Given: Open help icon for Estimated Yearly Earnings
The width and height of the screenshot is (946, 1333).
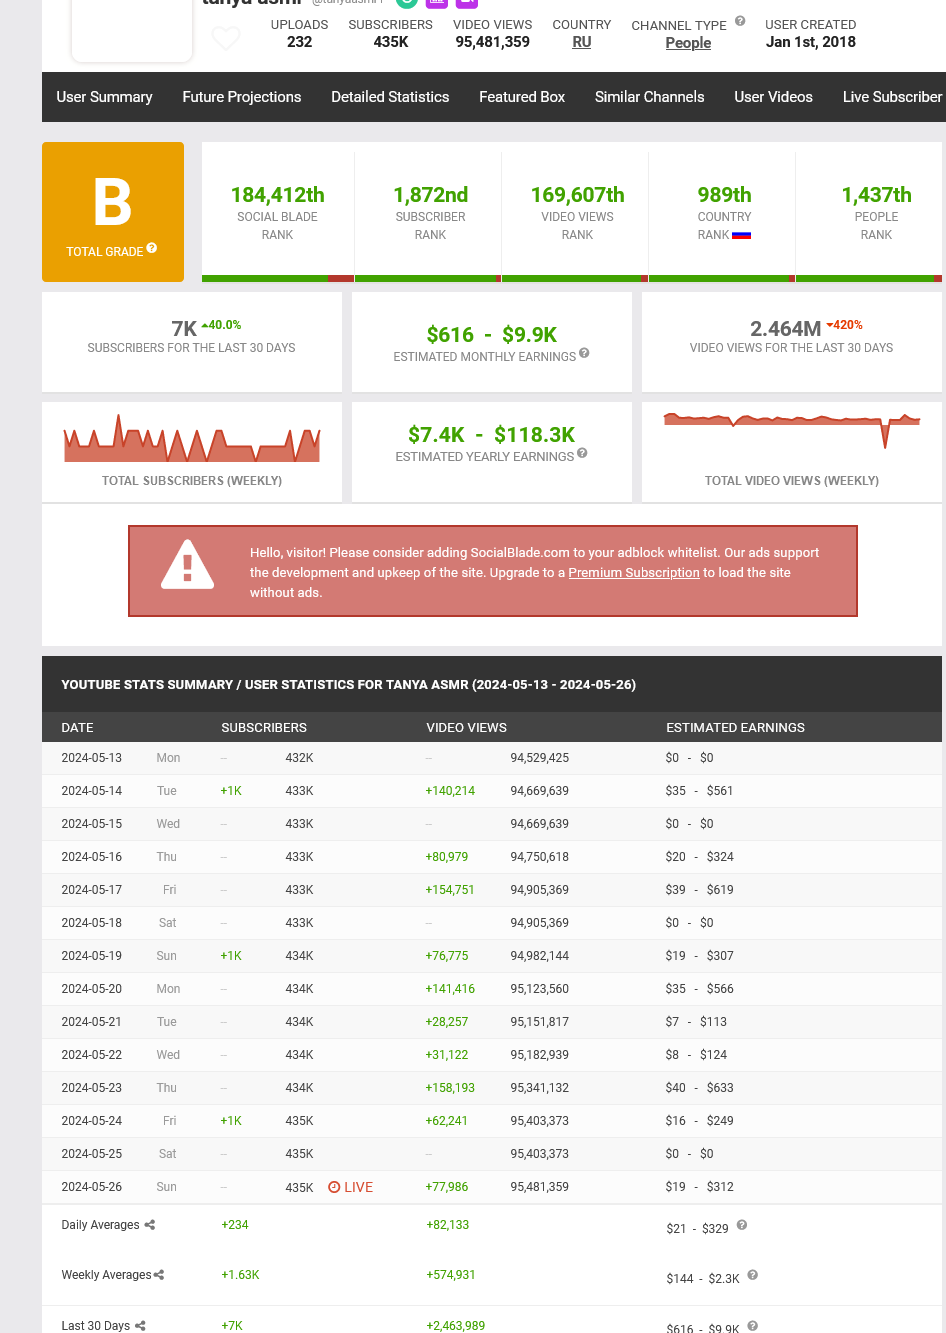Looking at the screenshot, I should [582, 453].
